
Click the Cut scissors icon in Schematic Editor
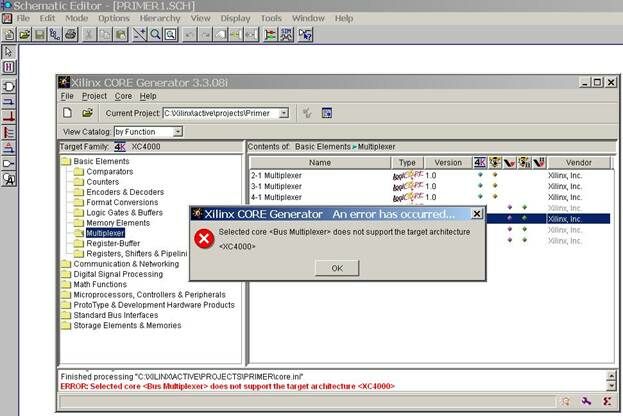(x=89, y=35)
